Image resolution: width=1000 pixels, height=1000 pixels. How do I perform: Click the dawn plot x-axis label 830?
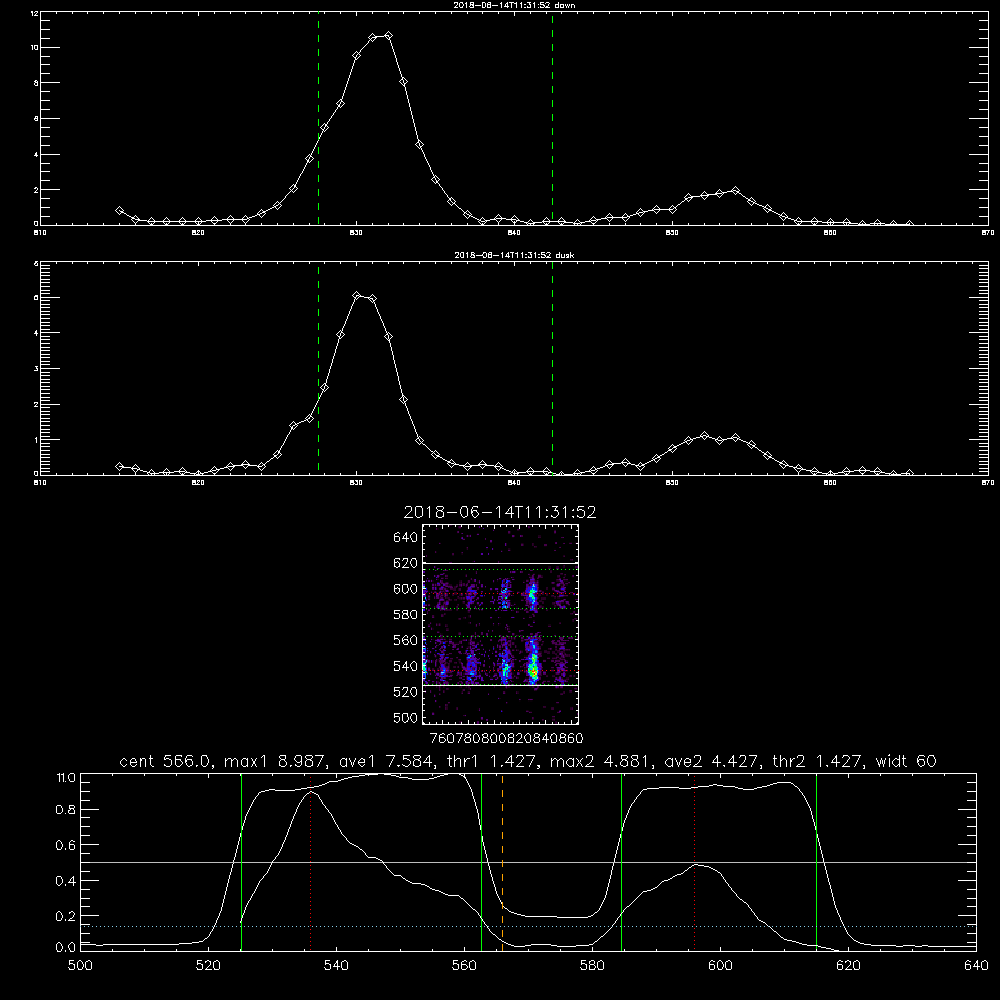356,233
